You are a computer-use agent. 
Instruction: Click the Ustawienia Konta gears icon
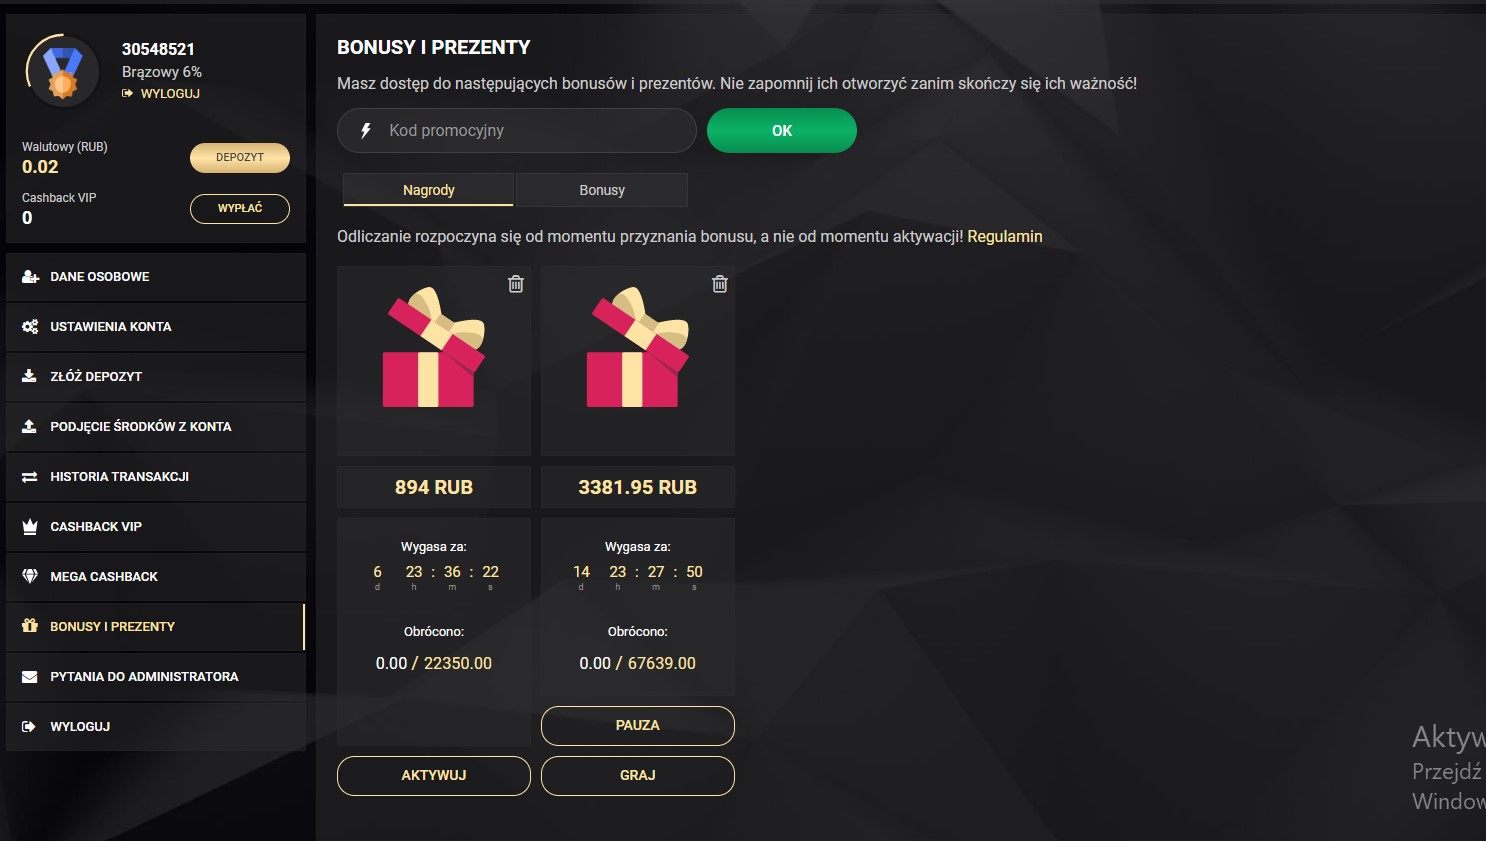click(x=30, y=327)
